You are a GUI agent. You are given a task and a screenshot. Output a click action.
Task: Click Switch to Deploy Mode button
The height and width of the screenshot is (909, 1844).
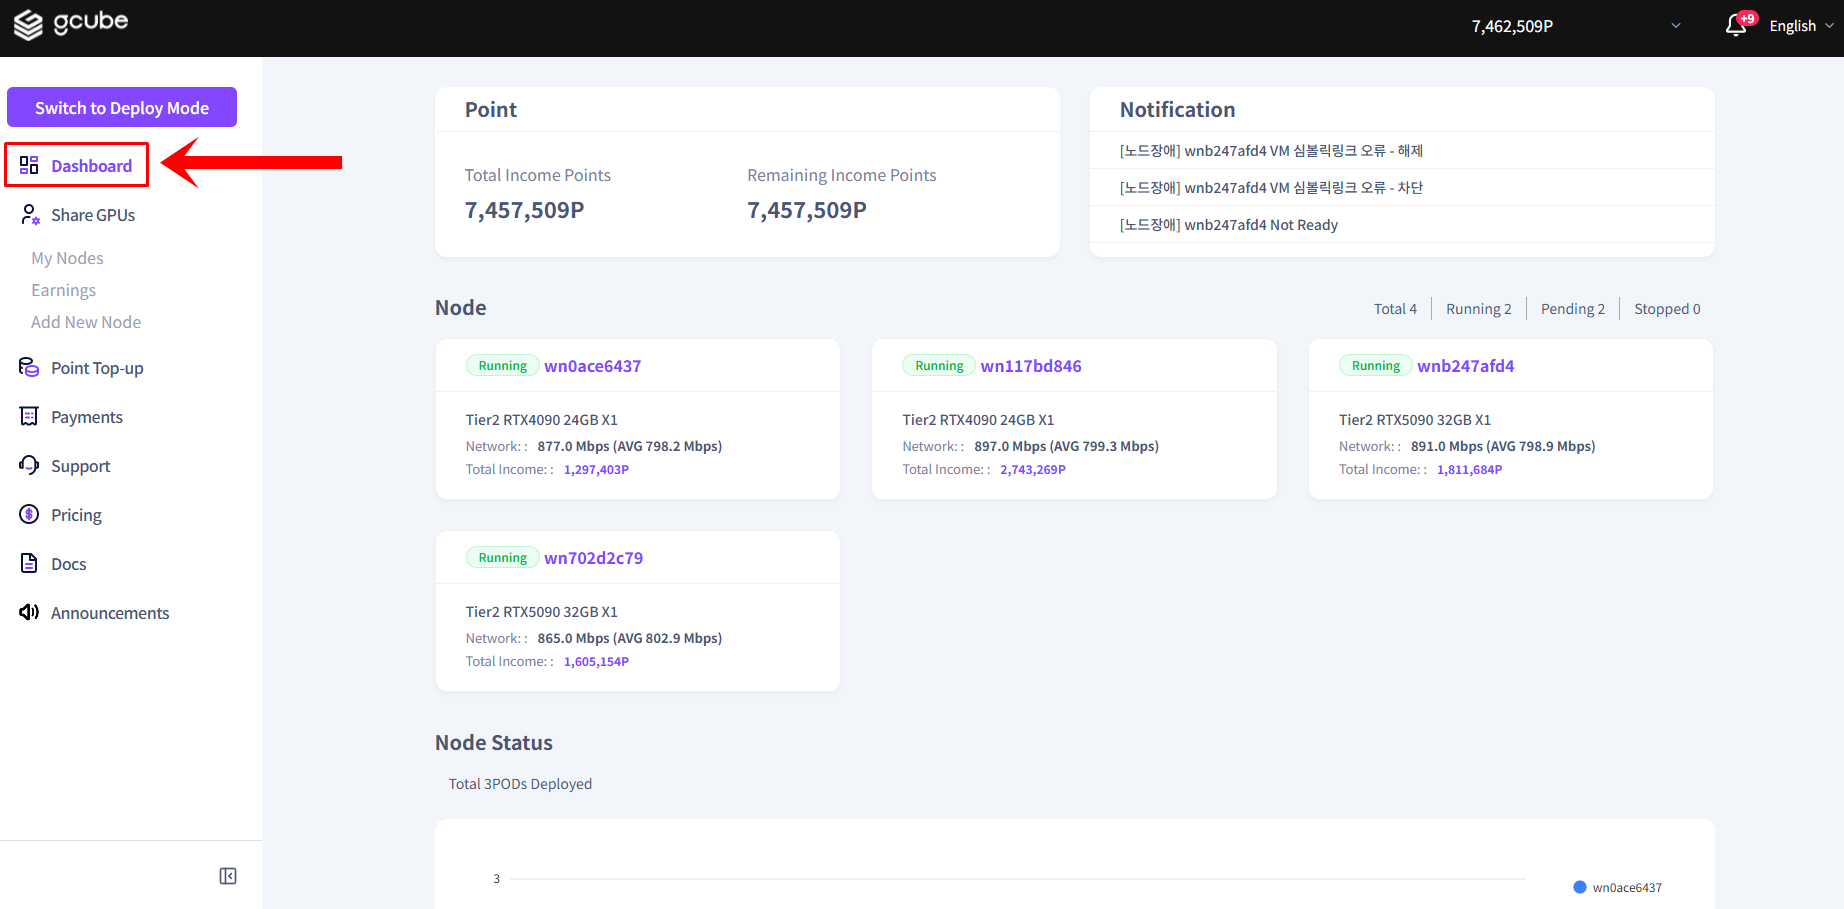click(122, 107)
